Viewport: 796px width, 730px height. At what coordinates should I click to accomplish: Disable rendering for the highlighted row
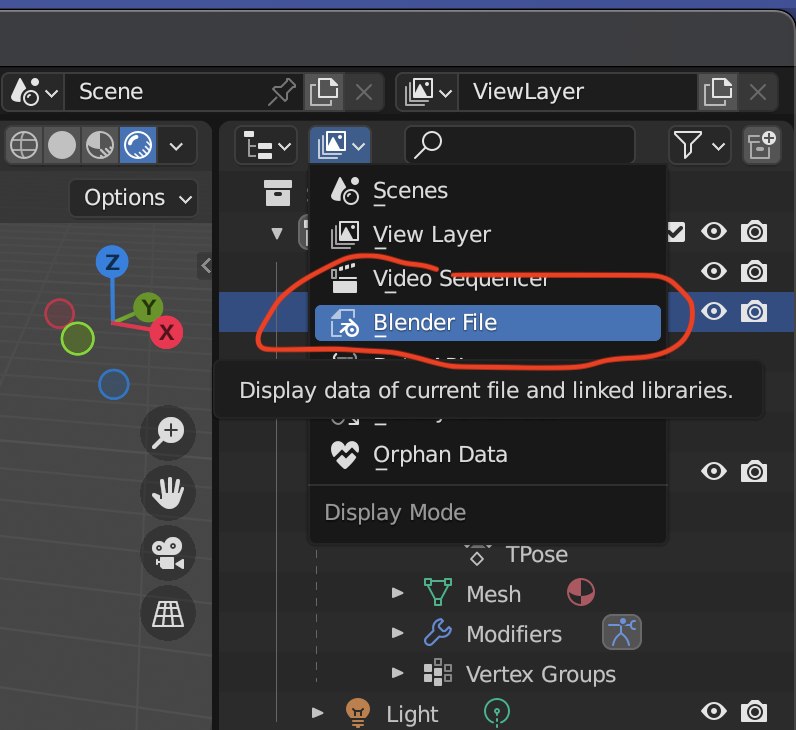(x=754, y=311)
